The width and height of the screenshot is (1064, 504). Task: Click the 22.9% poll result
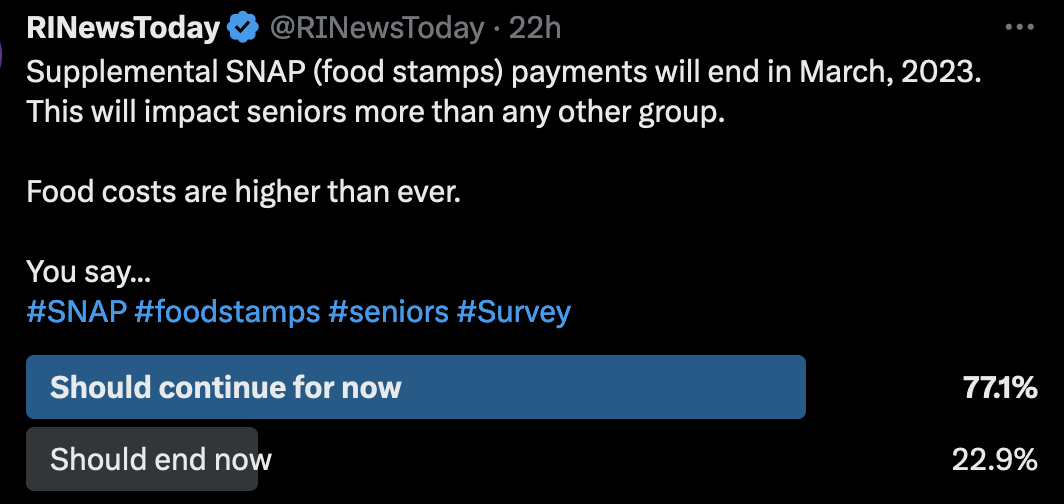pos(993,460)
